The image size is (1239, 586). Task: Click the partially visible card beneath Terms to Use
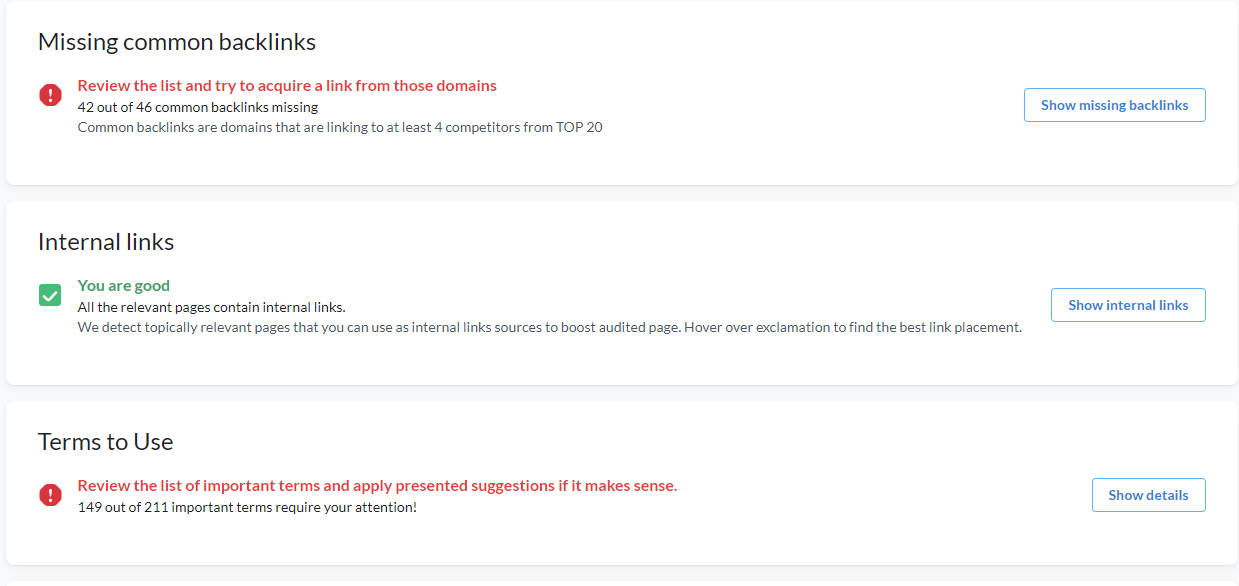622,583
